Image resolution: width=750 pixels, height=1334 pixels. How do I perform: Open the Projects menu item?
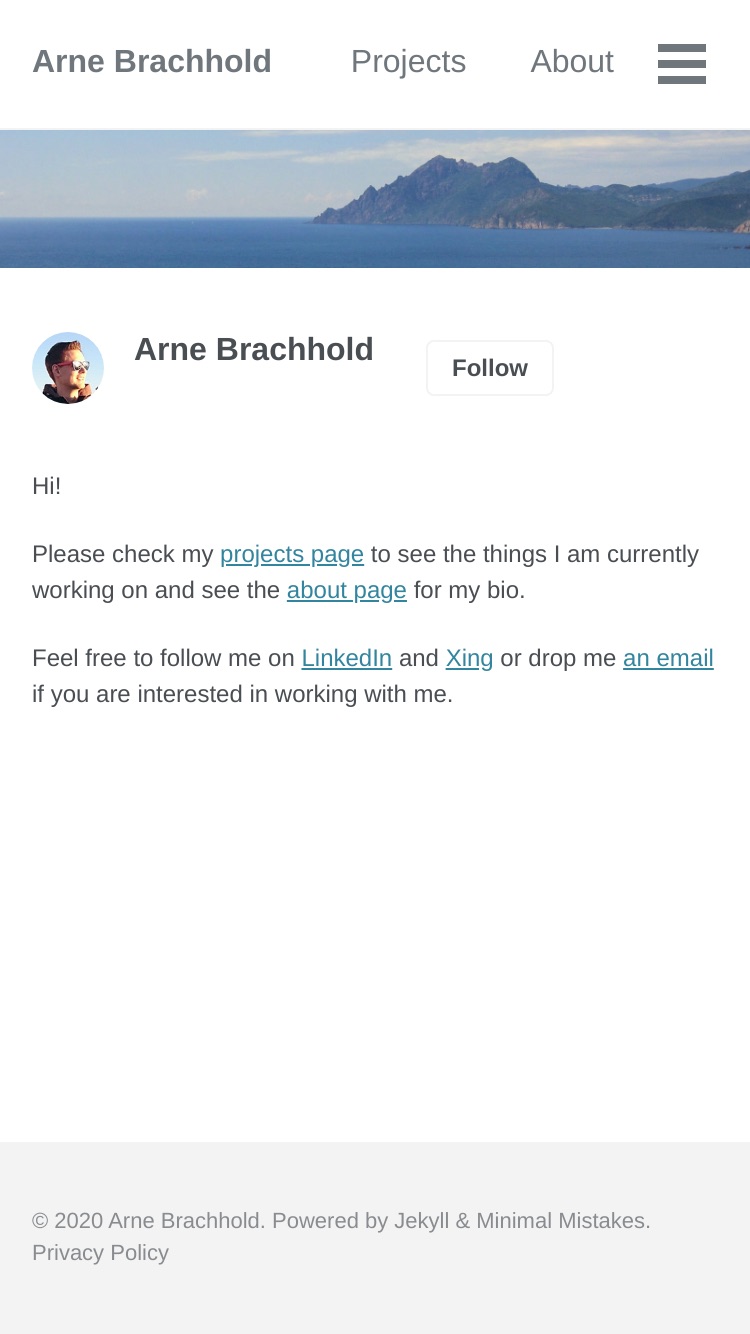(x=408, y=62)
